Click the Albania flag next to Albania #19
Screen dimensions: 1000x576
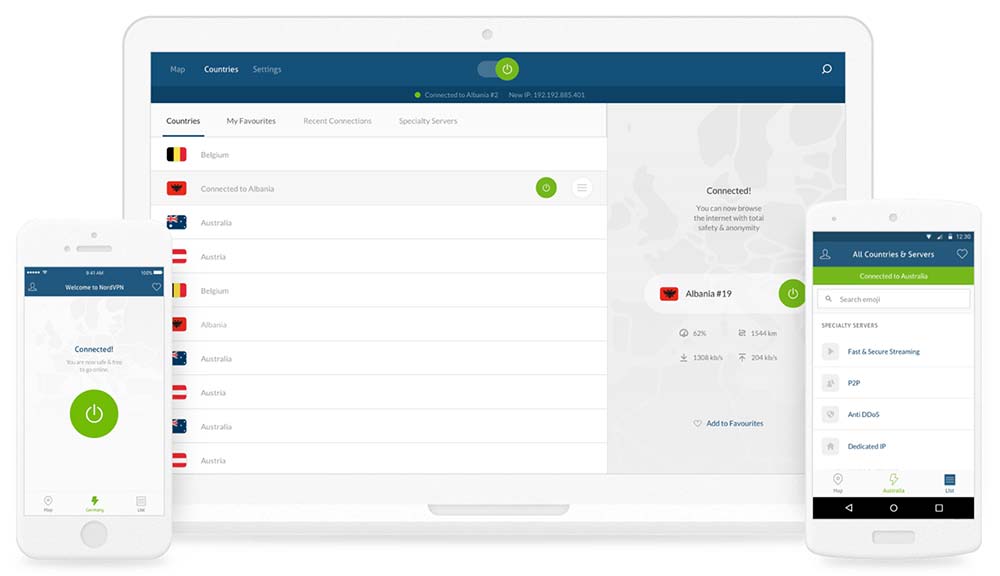(669, 293)
